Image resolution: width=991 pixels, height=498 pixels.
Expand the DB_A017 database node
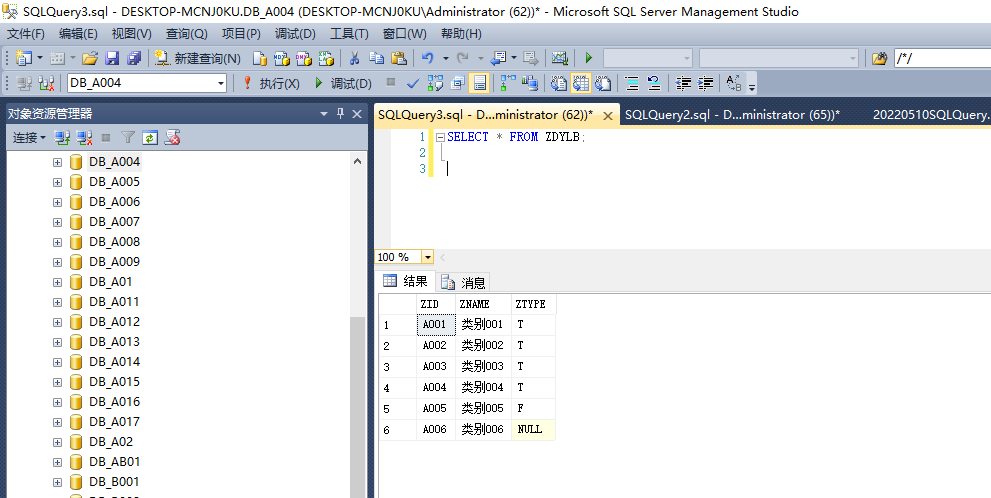point(58,422)
